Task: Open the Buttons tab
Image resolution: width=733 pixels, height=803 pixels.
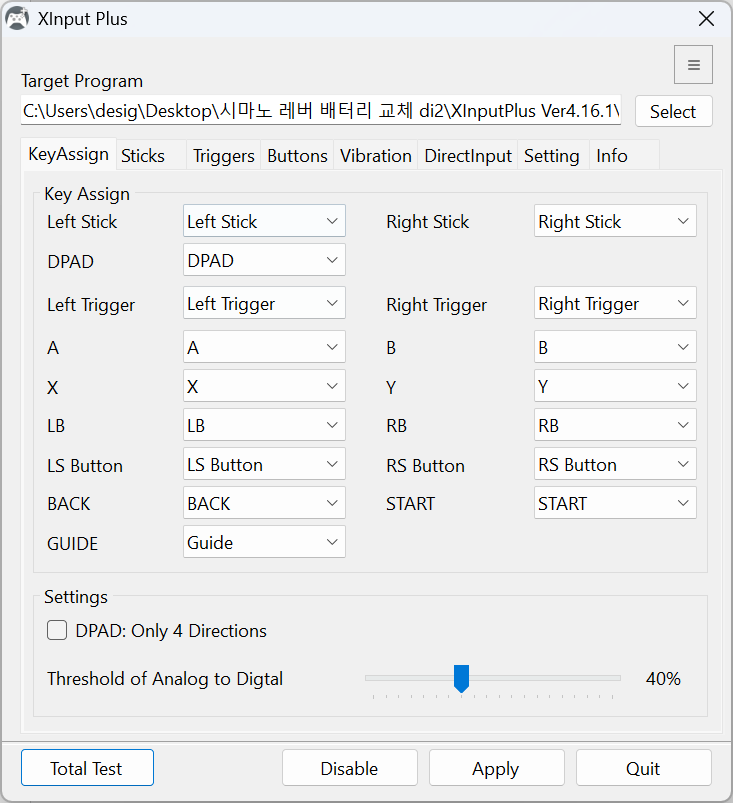Action: (x=297, y=155)
